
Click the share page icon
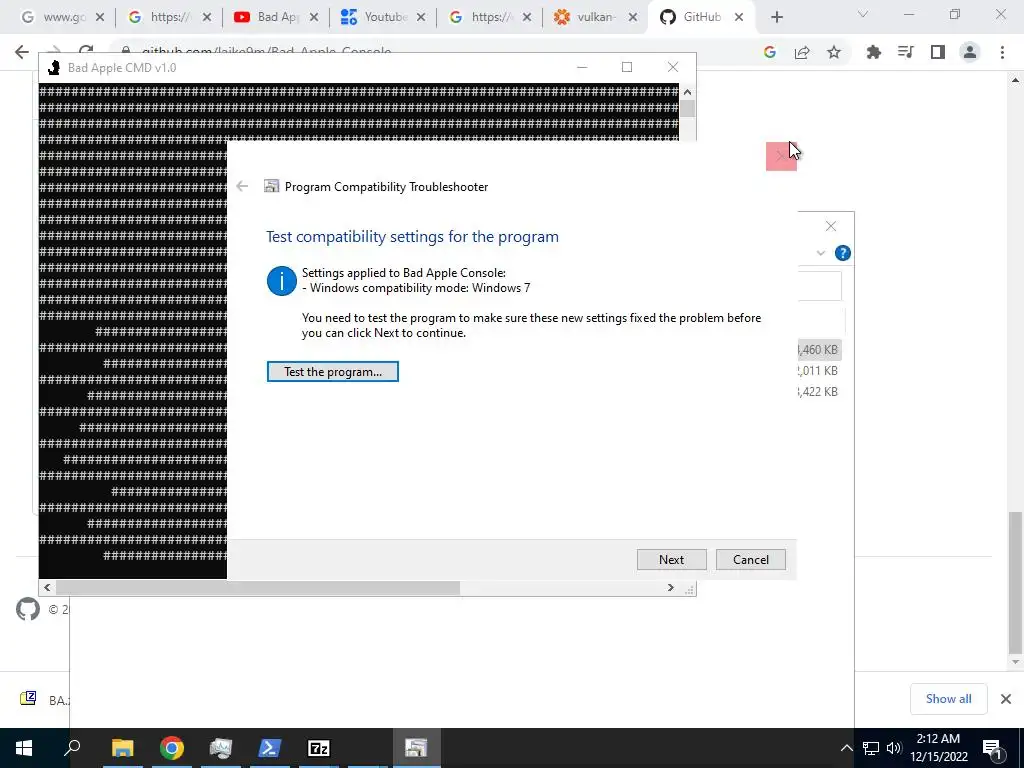pyautogui.click(x=802, y=52)
